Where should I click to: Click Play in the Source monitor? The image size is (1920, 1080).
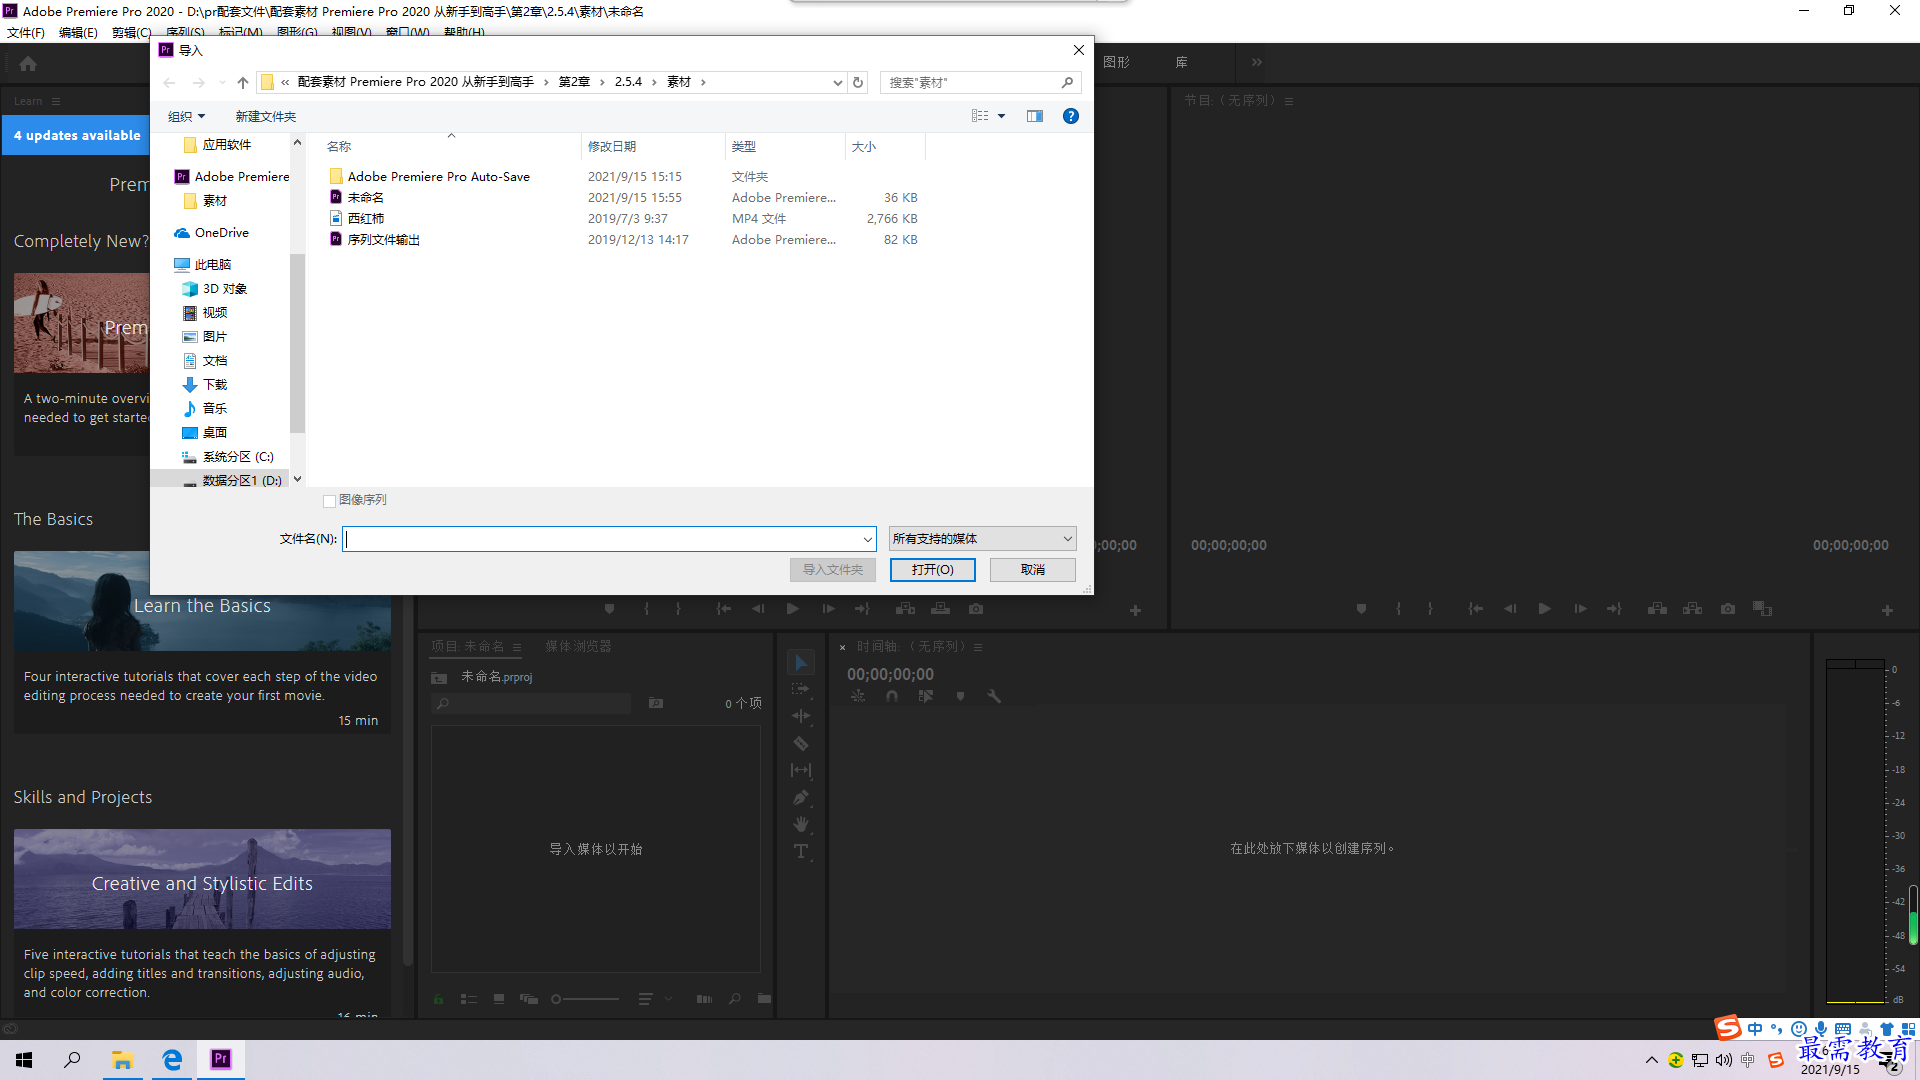[x=792, y=609]
